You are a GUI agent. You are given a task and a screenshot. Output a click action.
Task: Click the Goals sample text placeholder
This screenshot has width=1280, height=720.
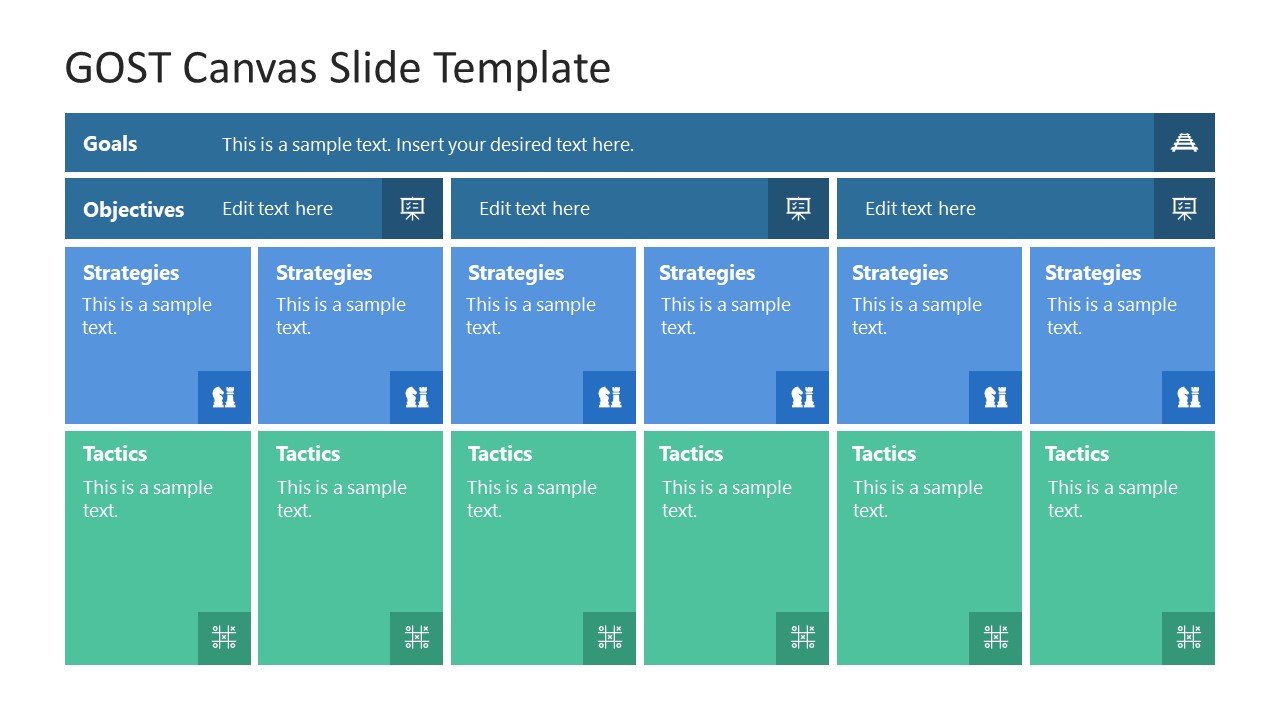(428, 145)
